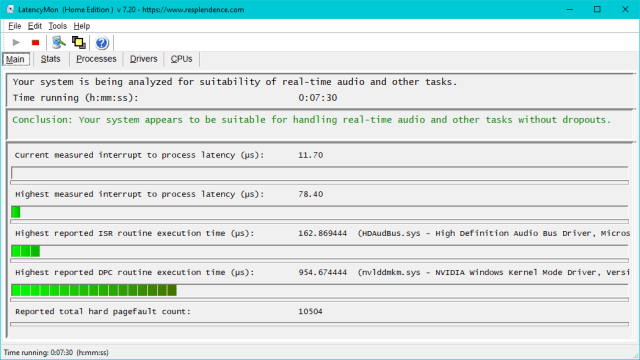Stop monitoring with the red square button
The height and width of the screenshot is (360, 640).
pyautogui.click(x=36, y=42)
